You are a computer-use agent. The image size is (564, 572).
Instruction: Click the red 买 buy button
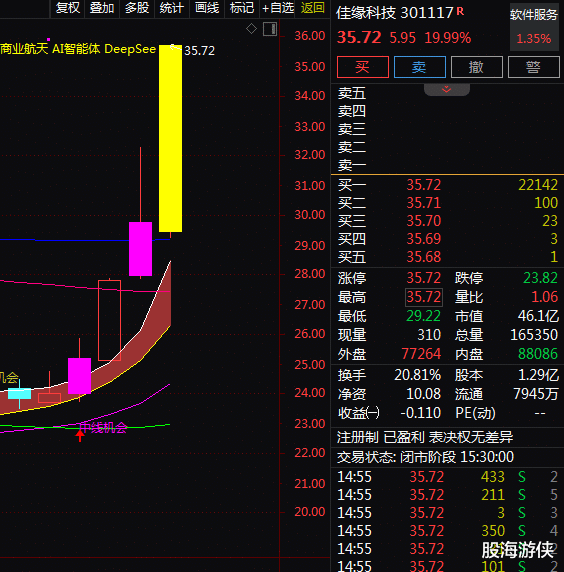363,67
